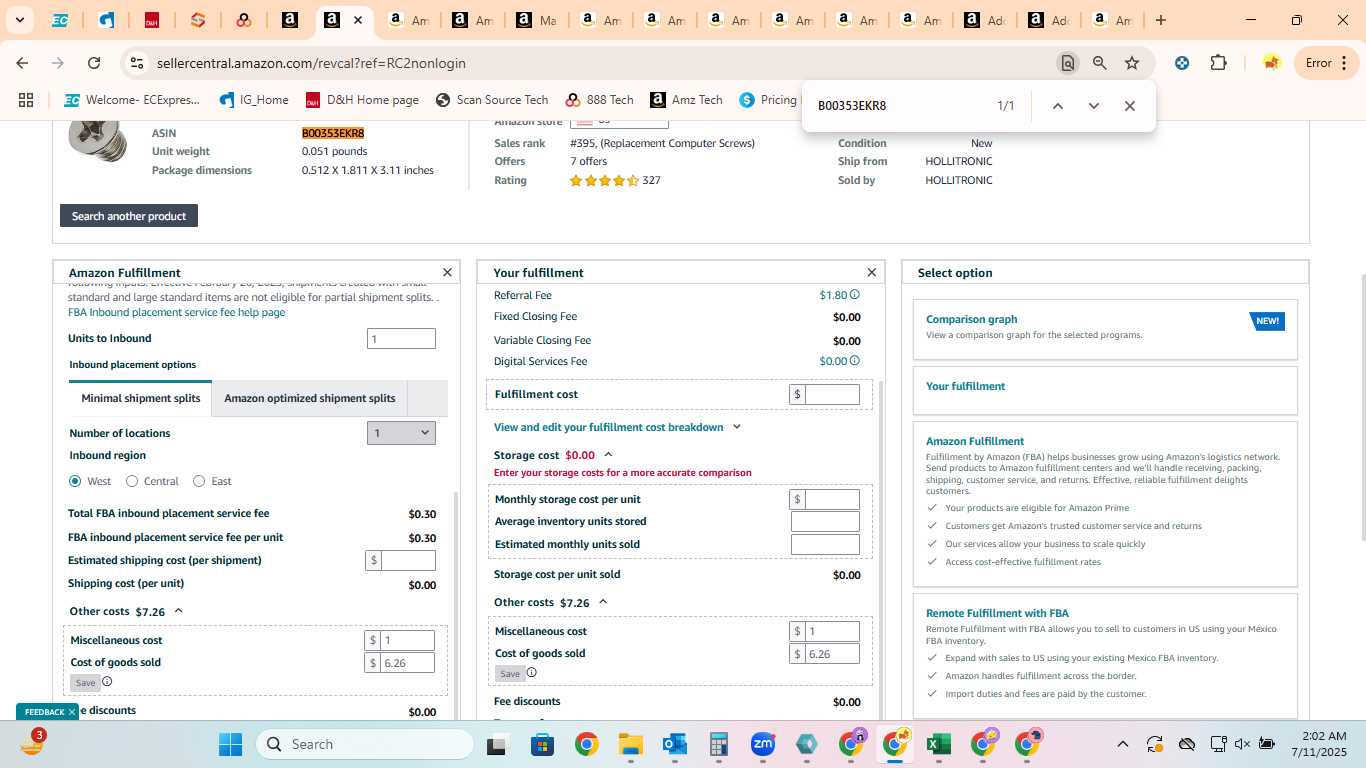Close the Amazon Fulfillment panel

(447, 272)
